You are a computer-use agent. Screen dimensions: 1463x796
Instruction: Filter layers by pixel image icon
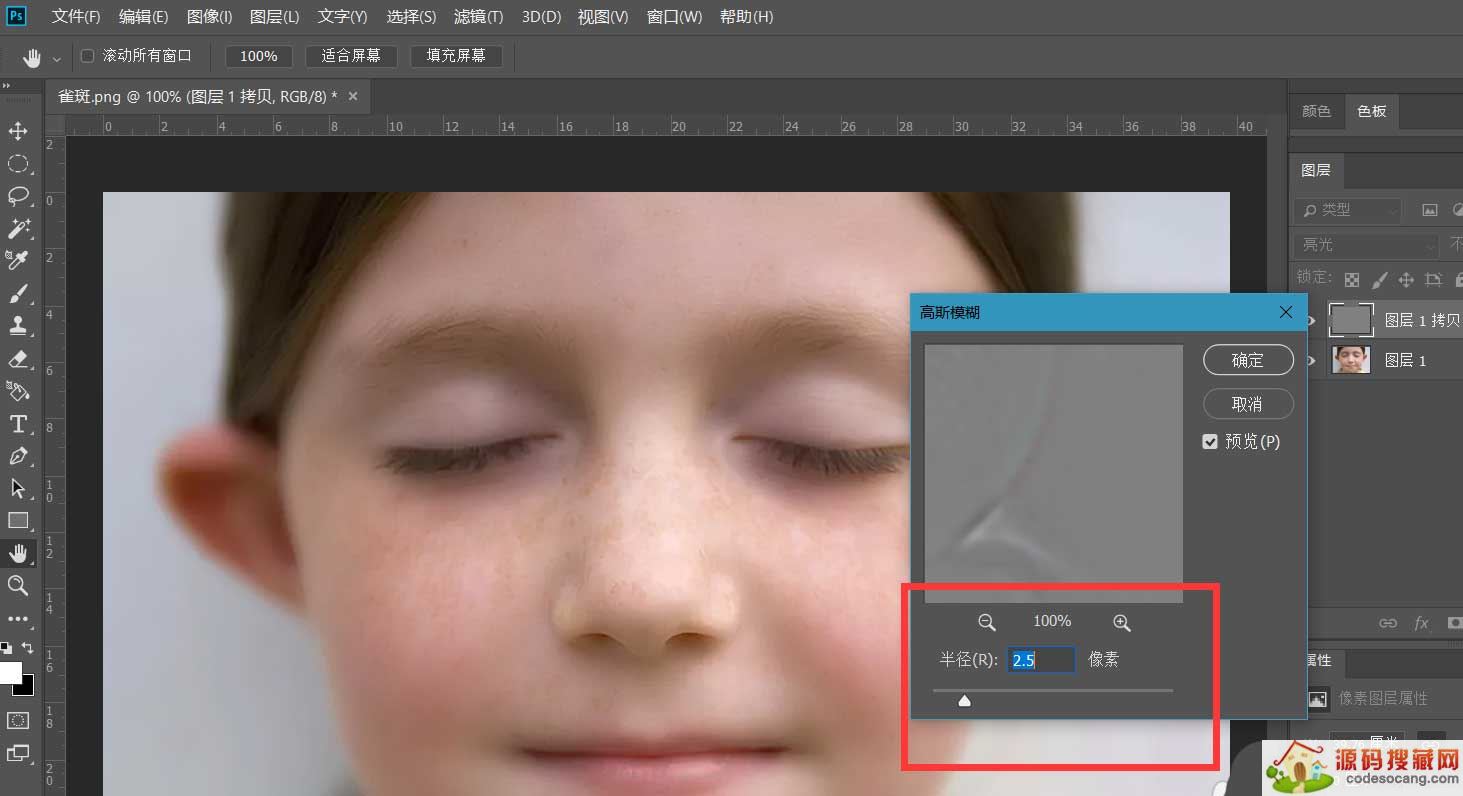click(x=1430, y=210)
